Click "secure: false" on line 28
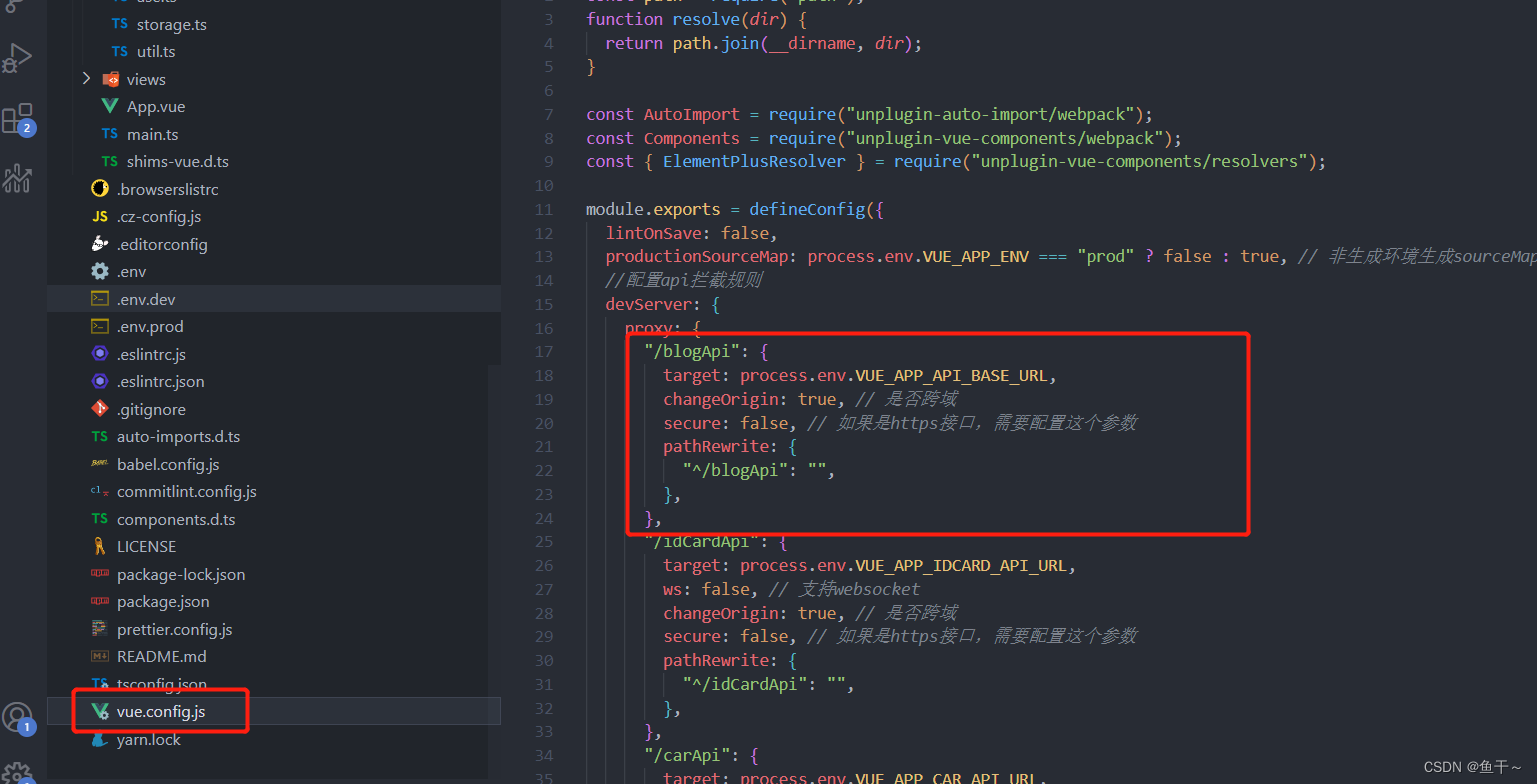Viewport: 1537px width, 784px height. 730,636
